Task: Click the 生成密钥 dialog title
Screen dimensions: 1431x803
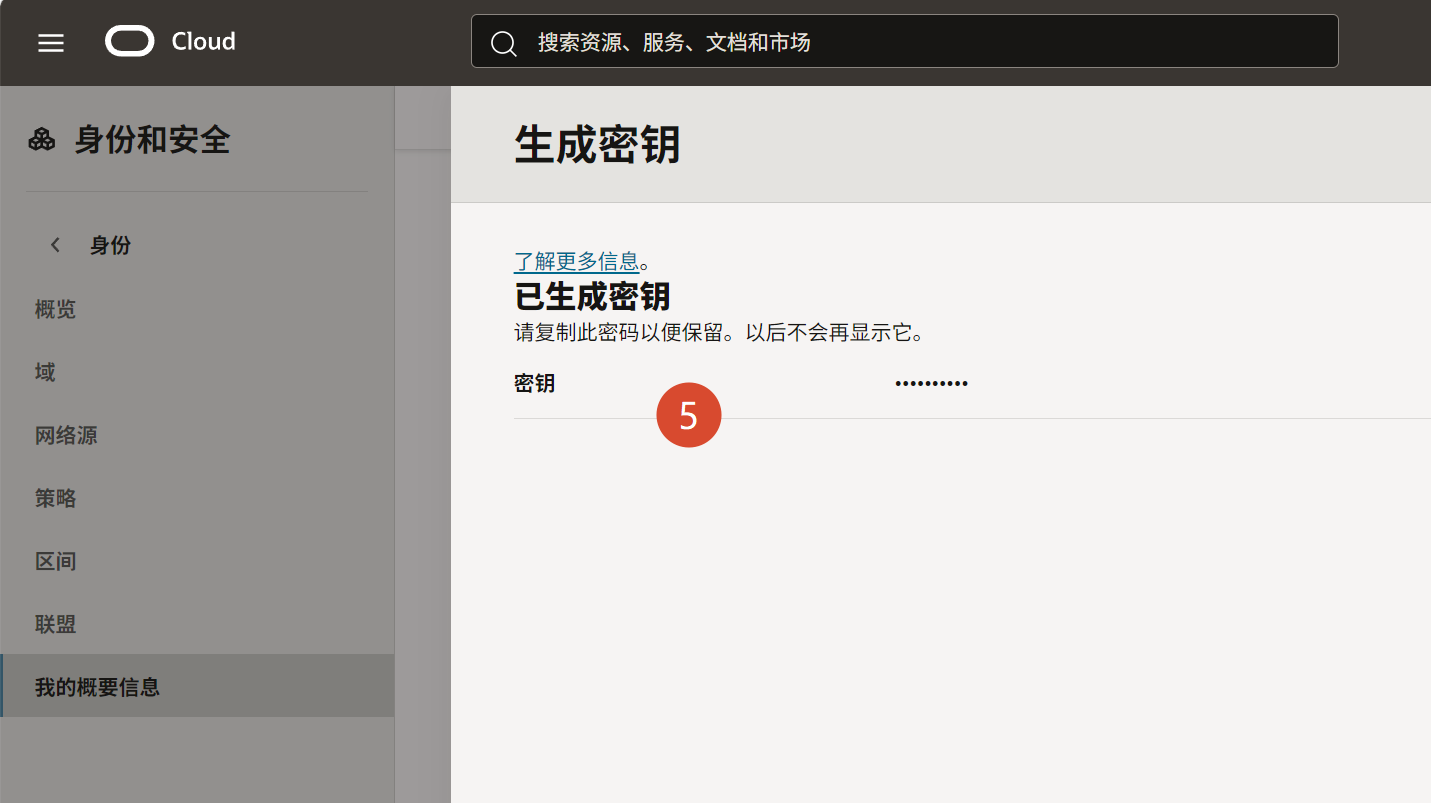Action: click(x=597, y=145)
